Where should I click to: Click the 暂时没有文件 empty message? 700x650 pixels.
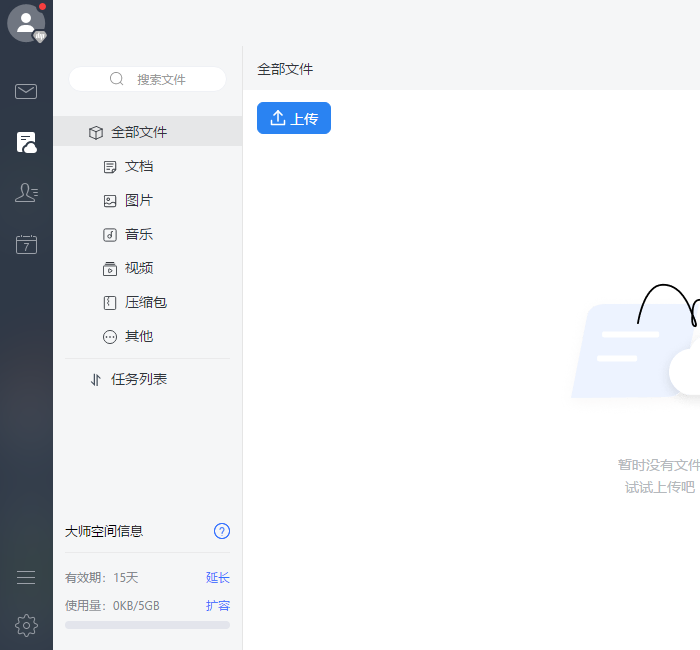pyautogui.click(x=659, y=465)
